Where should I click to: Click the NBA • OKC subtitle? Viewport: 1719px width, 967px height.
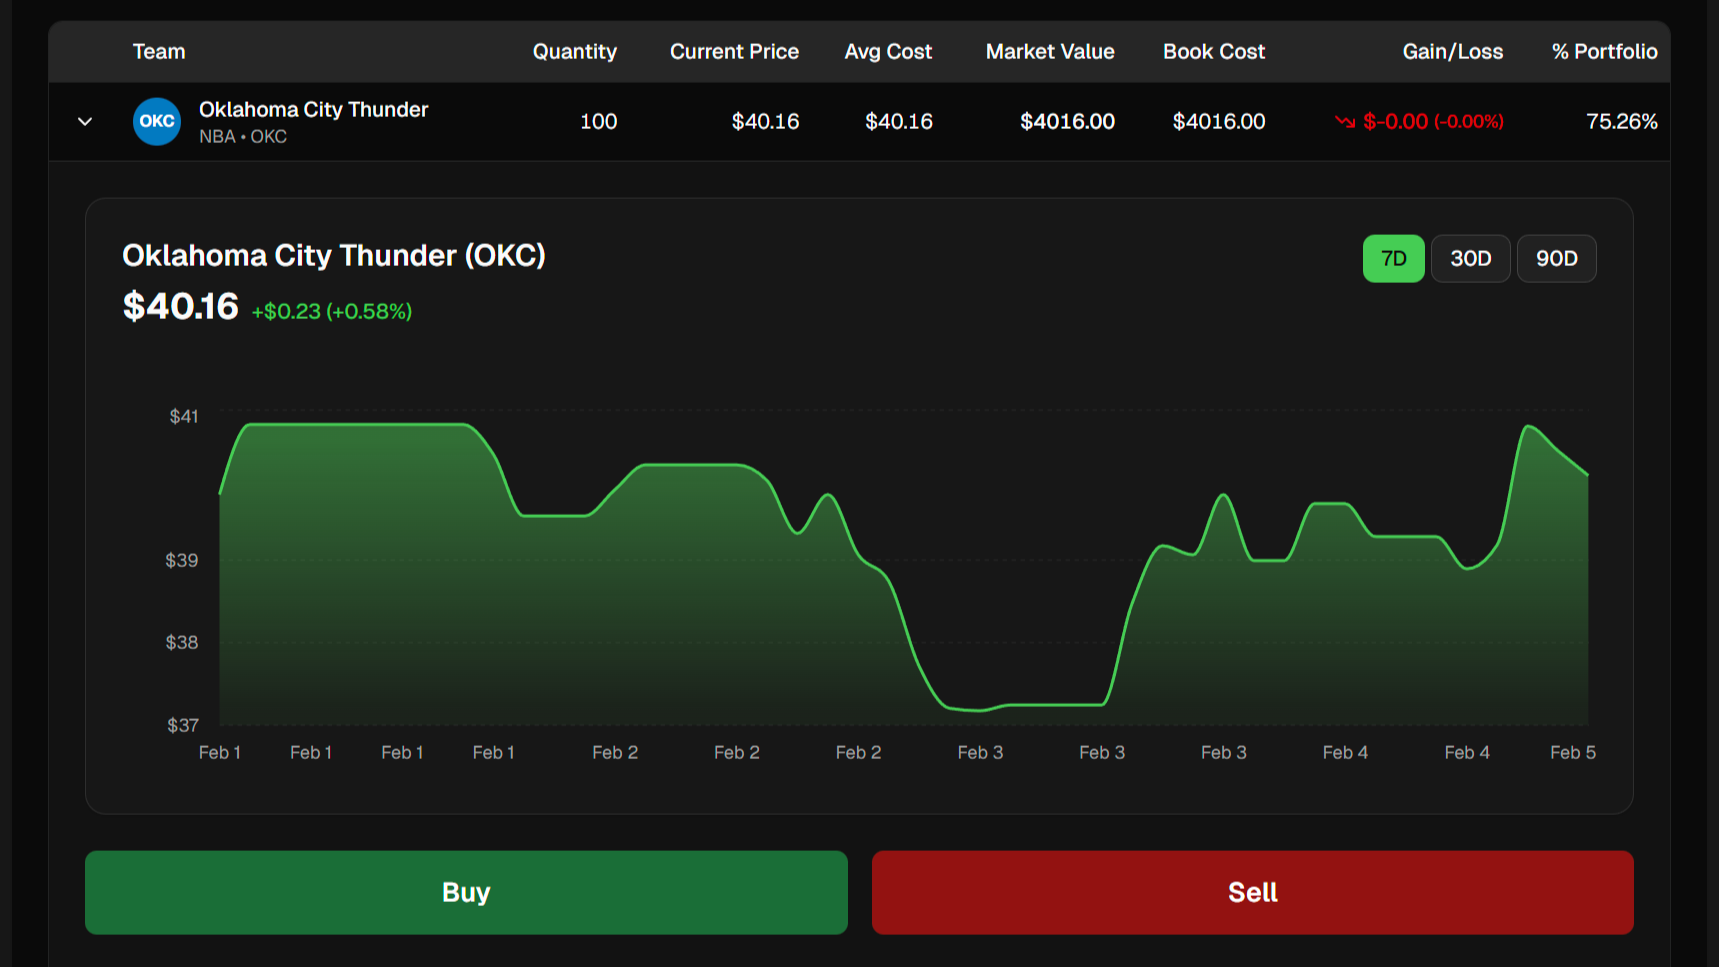click(x=243, y=137)
